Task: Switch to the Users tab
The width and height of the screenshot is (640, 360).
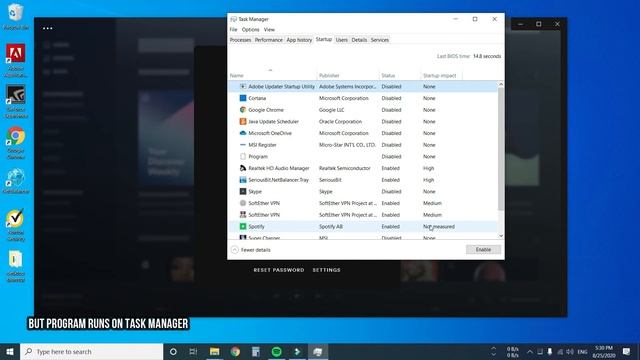Action: pos(342,40)
